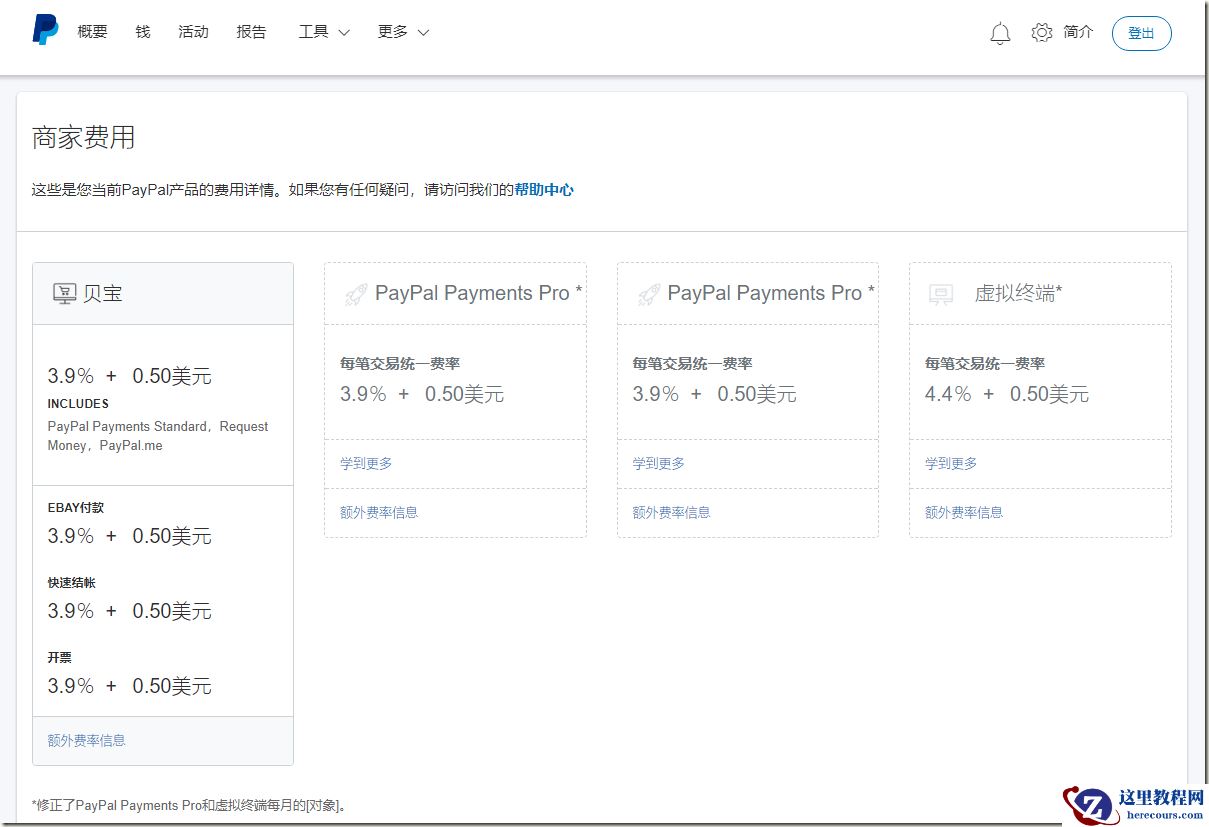Screen dimensions: 1209x827
Task: Open the 帮助中心 link
Action: coord(543,189)
